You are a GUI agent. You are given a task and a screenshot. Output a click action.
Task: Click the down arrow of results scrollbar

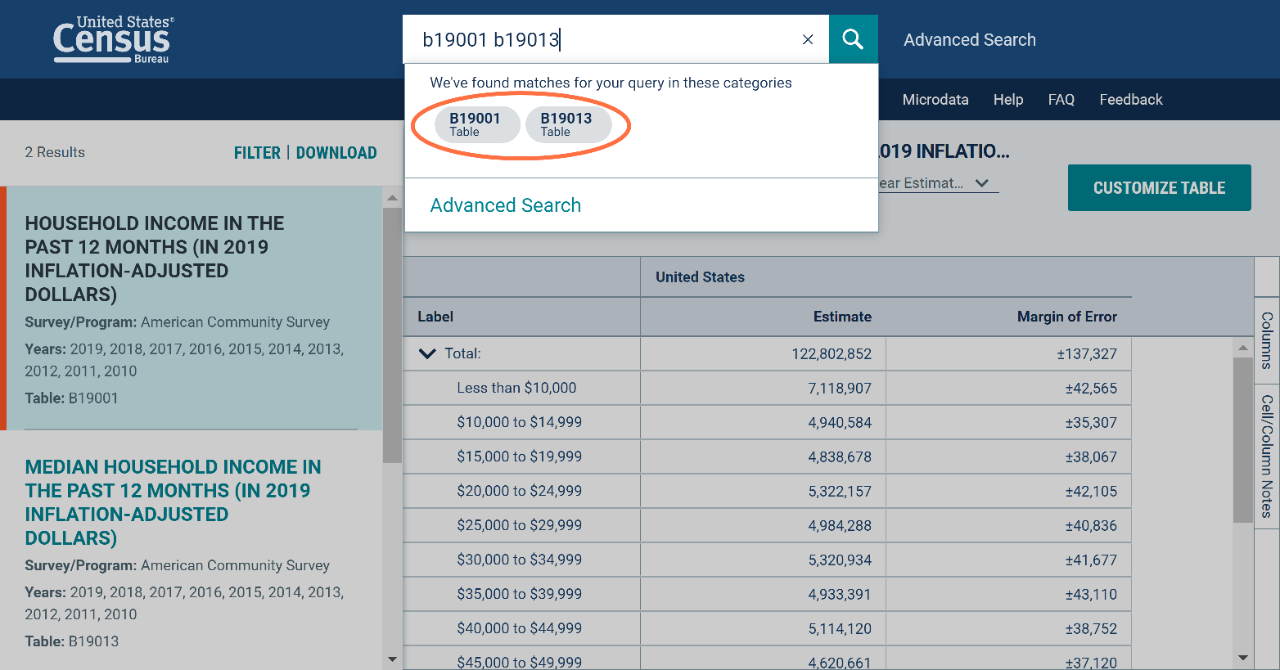click(x=392, y=660)
